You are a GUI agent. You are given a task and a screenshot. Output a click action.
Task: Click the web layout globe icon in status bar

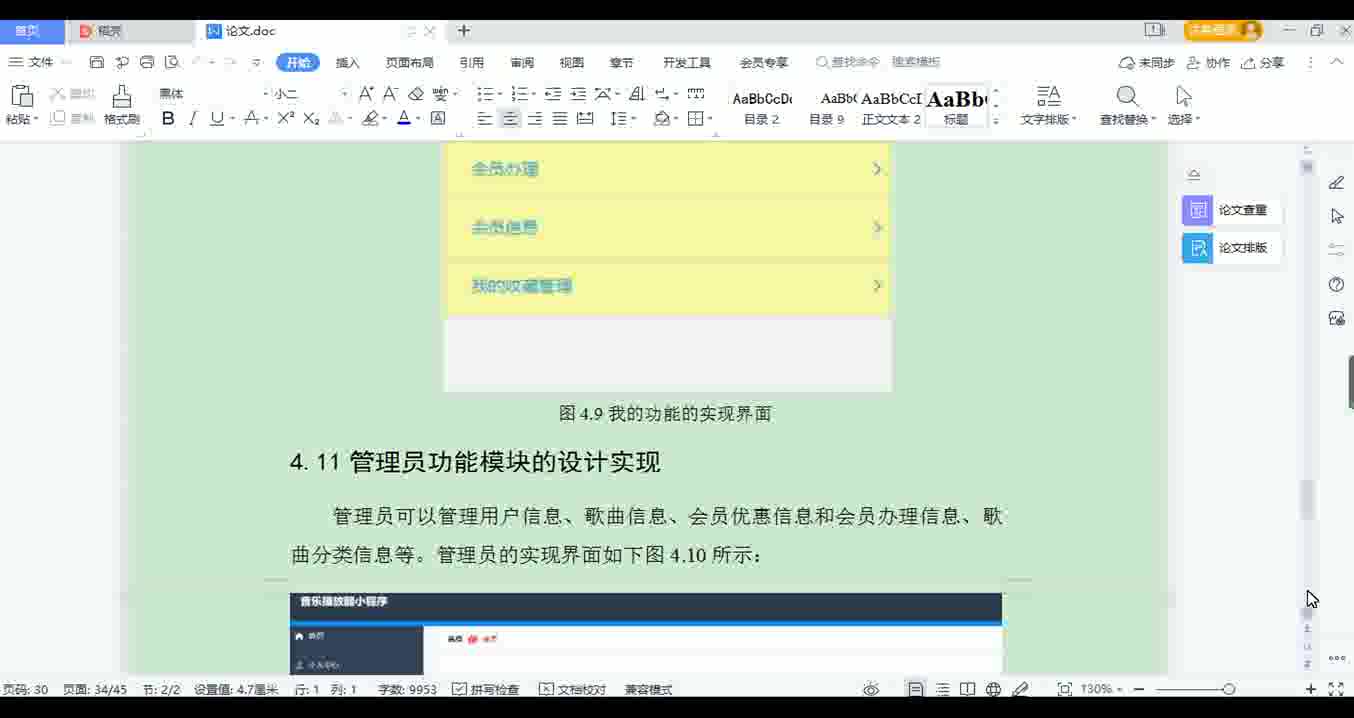[x=993, y=689]
